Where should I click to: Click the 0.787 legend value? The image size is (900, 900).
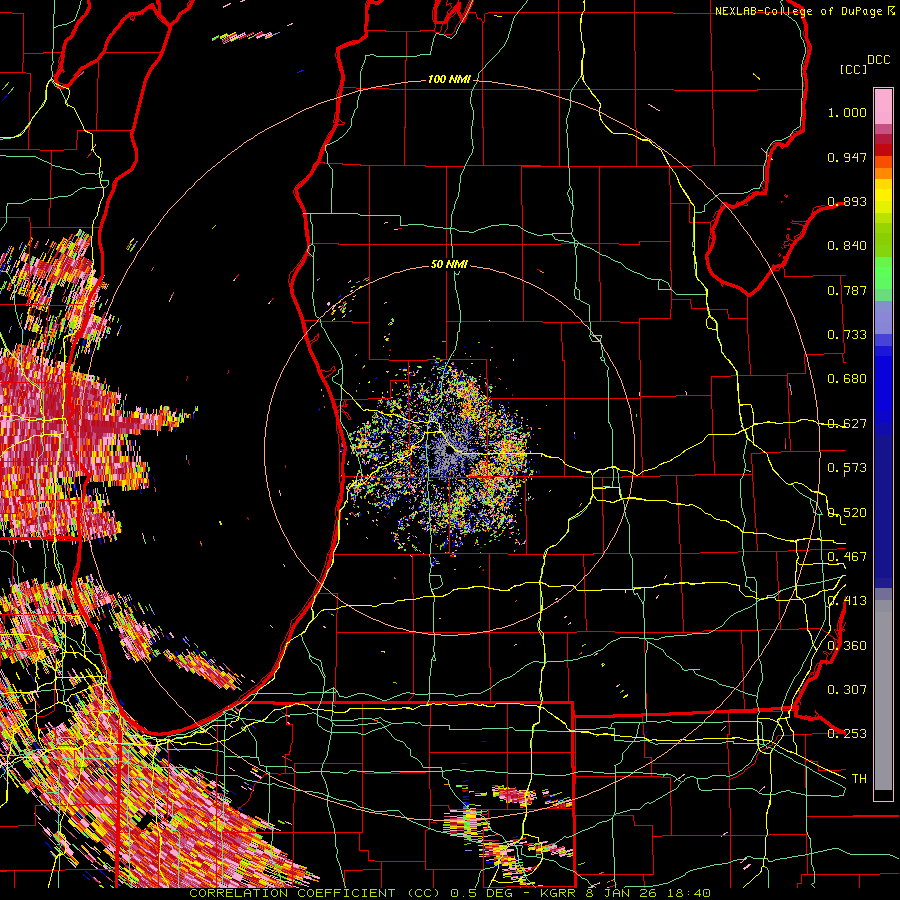pyautogui.click(x=847, y=290)
